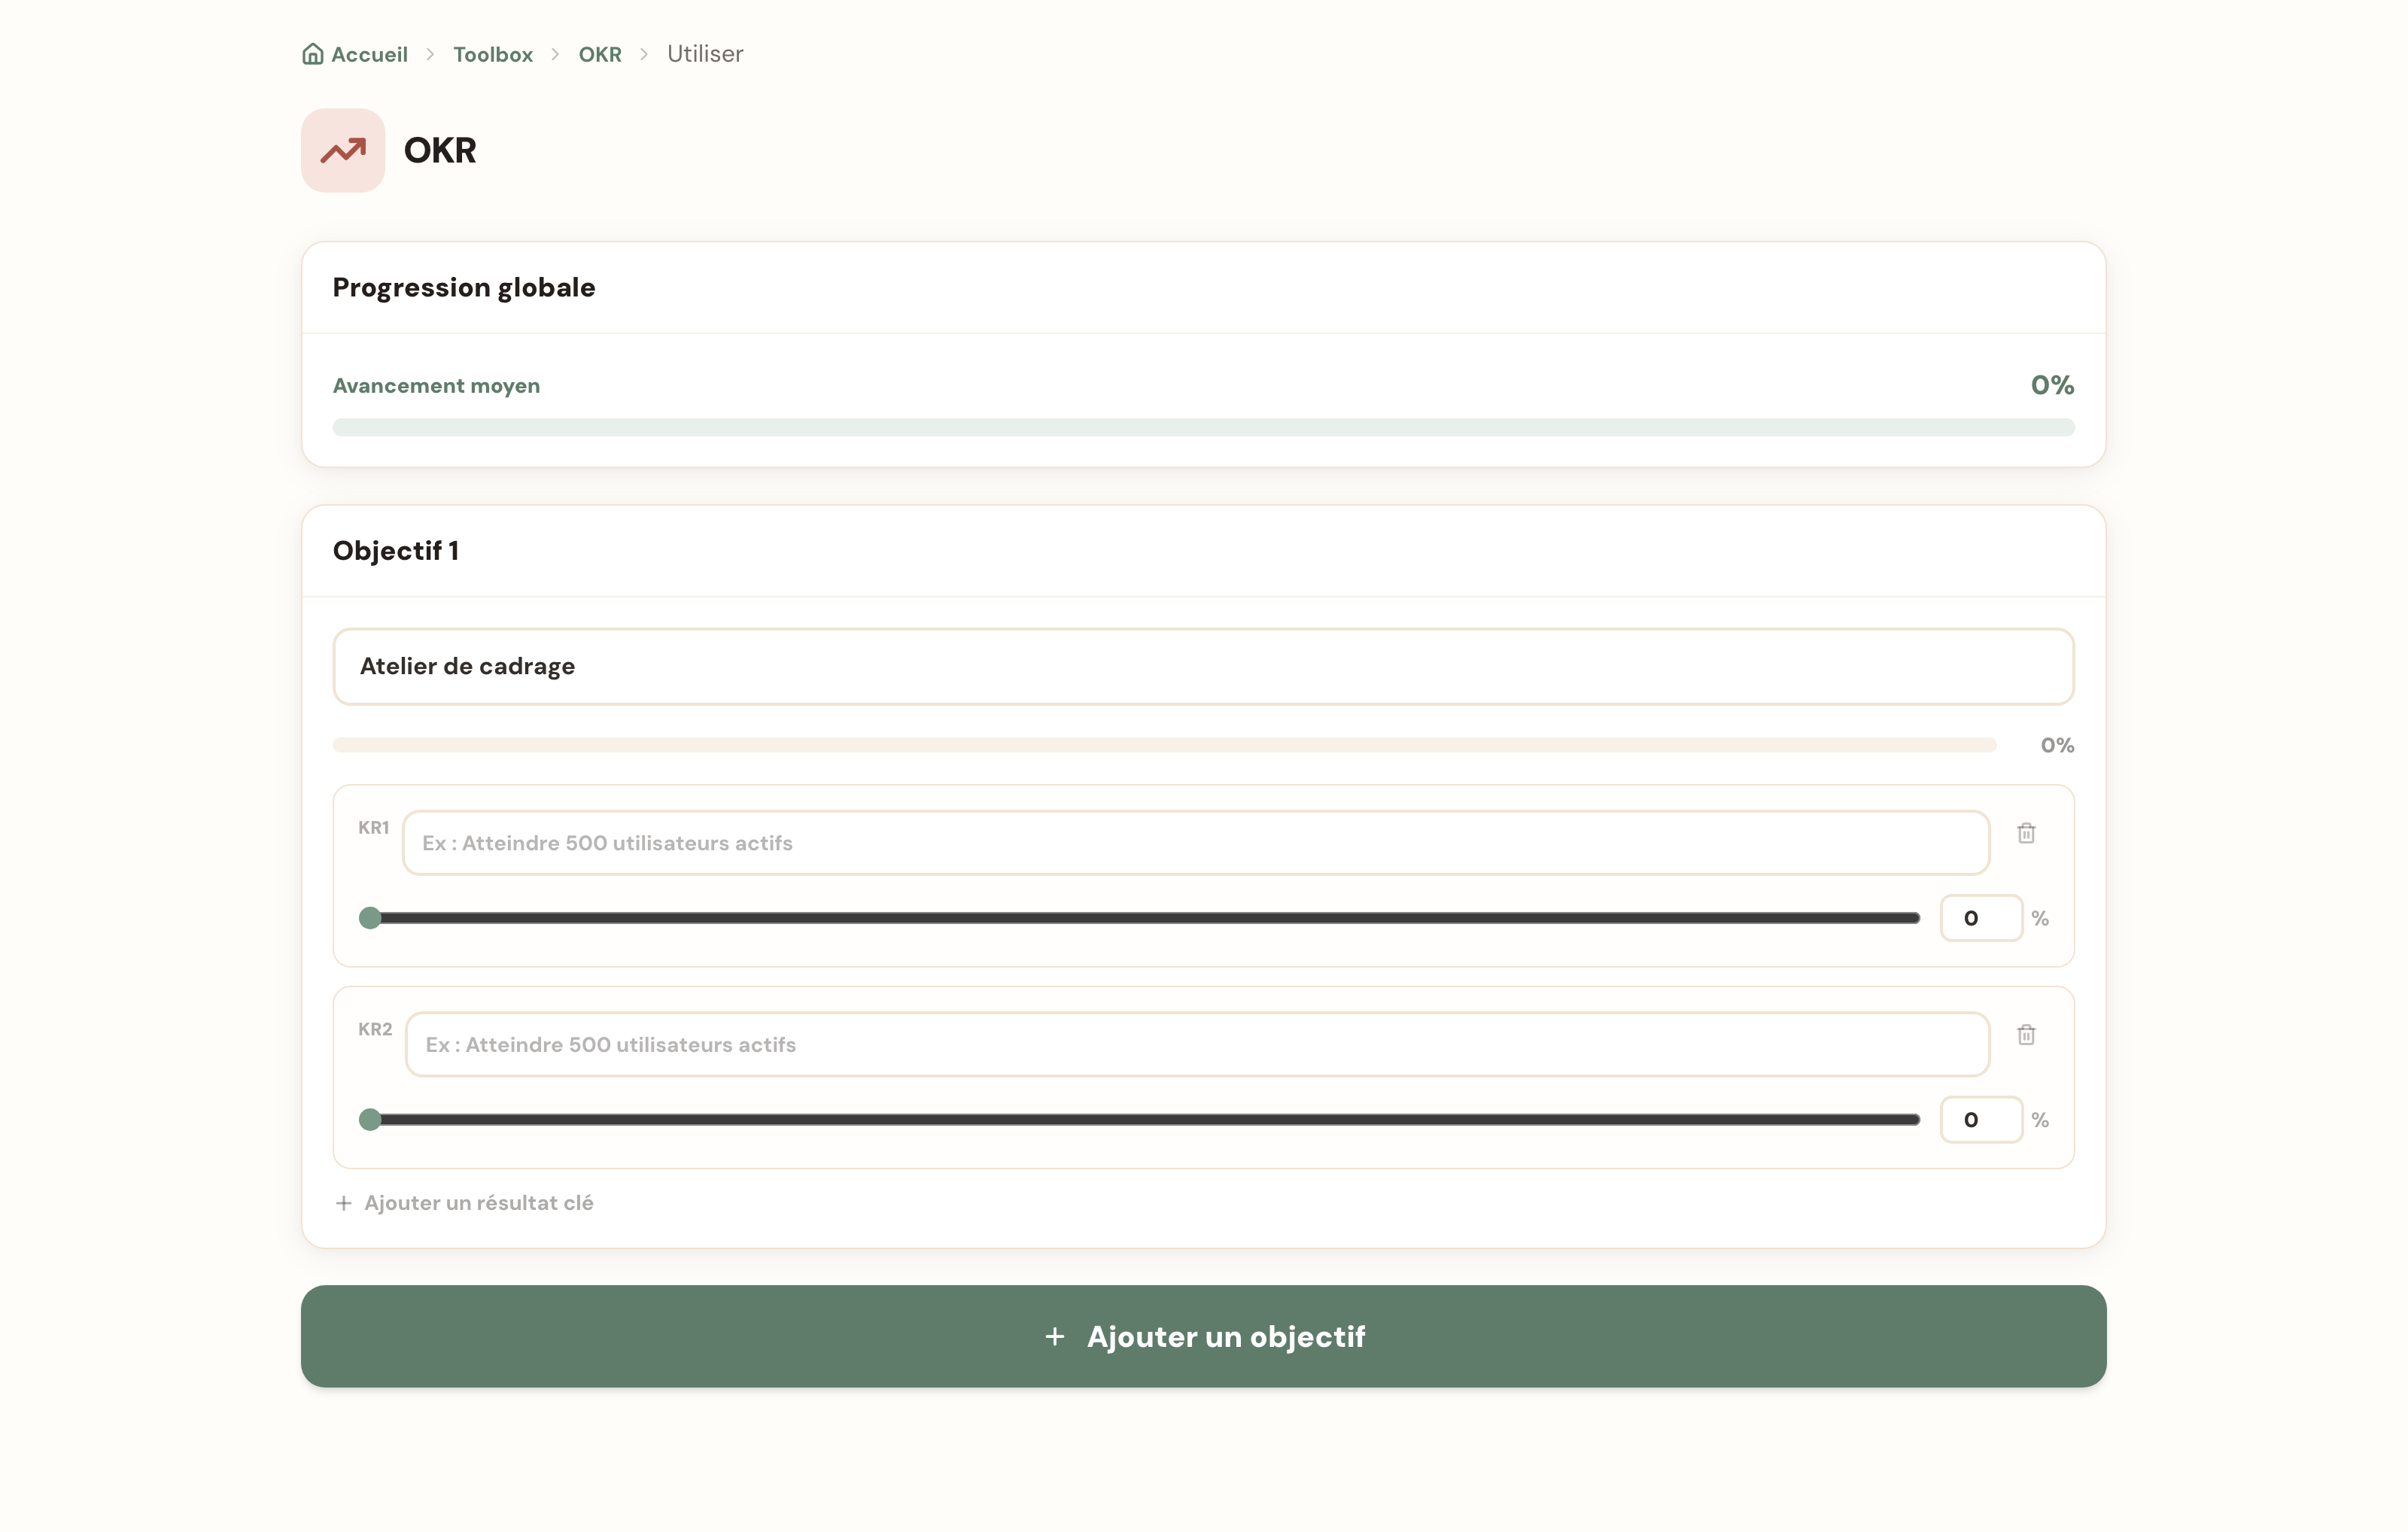2408x1532 pixels.
Task: Click the Objectif 1 progress bar
Action: [x=1164, y=745]
